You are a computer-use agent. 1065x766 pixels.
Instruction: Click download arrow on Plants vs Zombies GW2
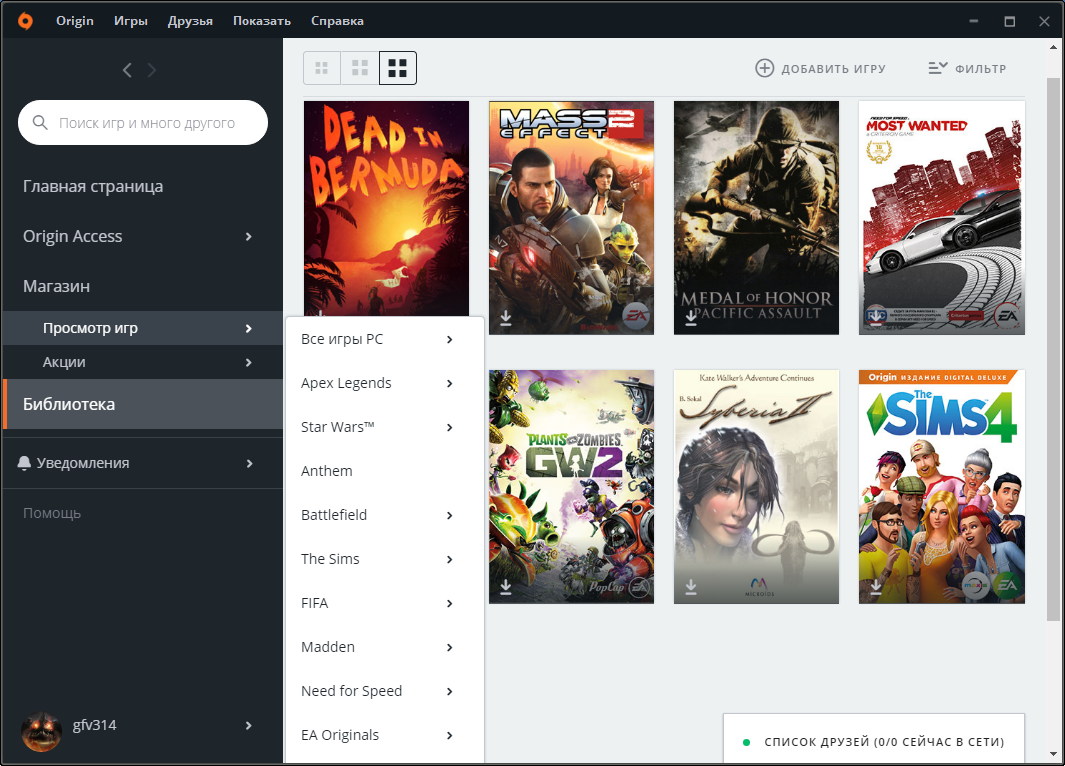click(x=506, y=587)
